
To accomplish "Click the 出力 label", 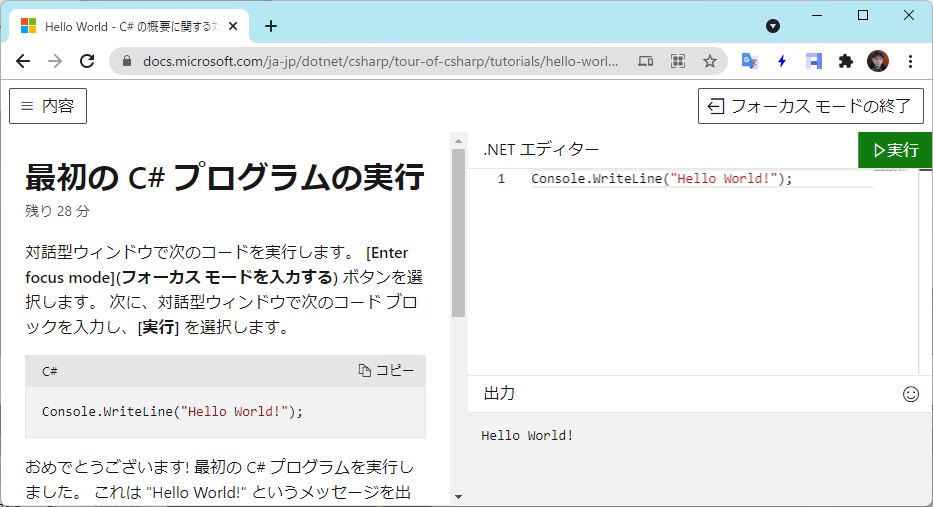I will (499, 393).
